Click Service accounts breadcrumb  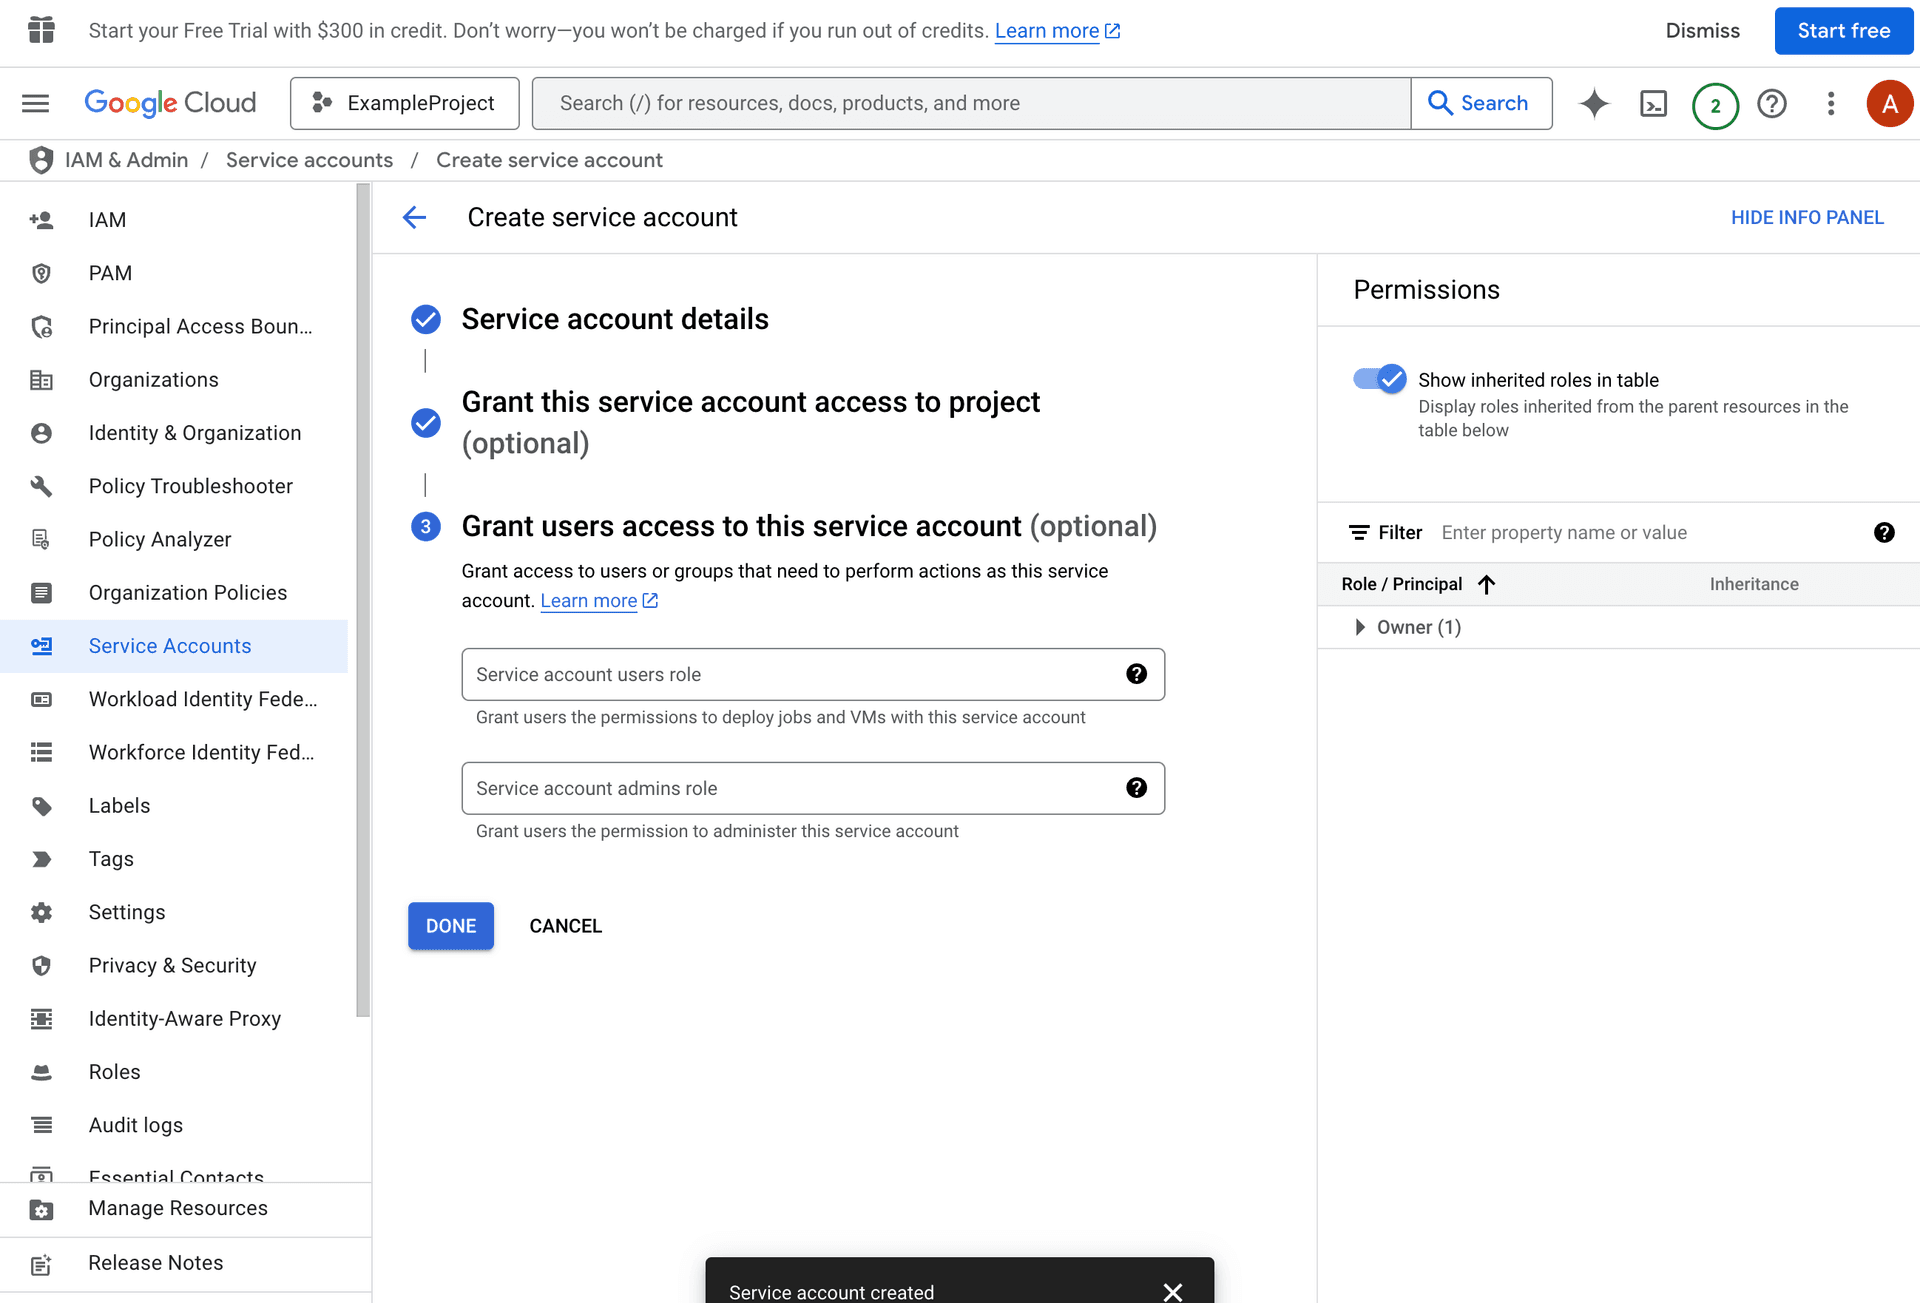[309, 160]
